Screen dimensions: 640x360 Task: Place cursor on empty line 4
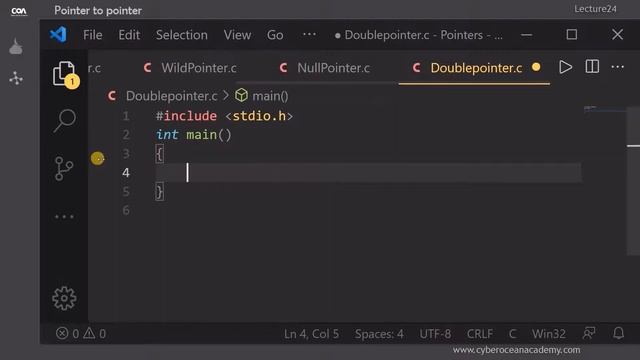click(368, 173)
